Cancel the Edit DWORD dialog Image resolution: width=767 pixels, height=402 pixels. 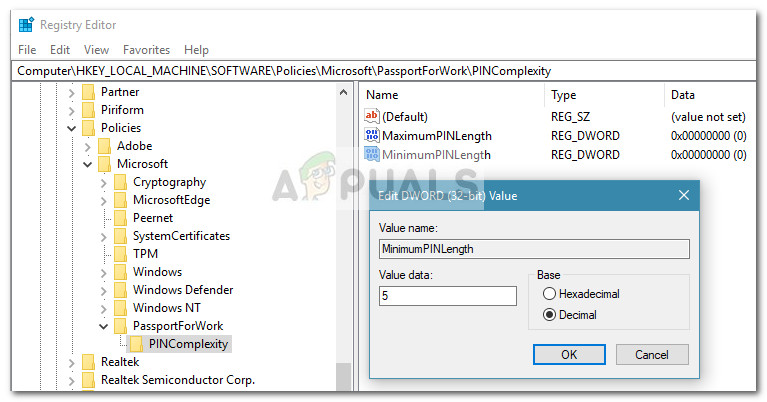pos(651,354)
